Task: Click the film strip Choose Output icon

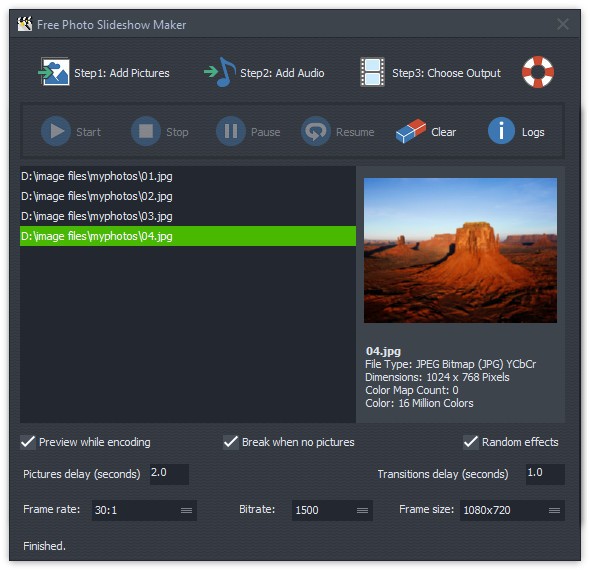Action: click(x=372, y=72)
